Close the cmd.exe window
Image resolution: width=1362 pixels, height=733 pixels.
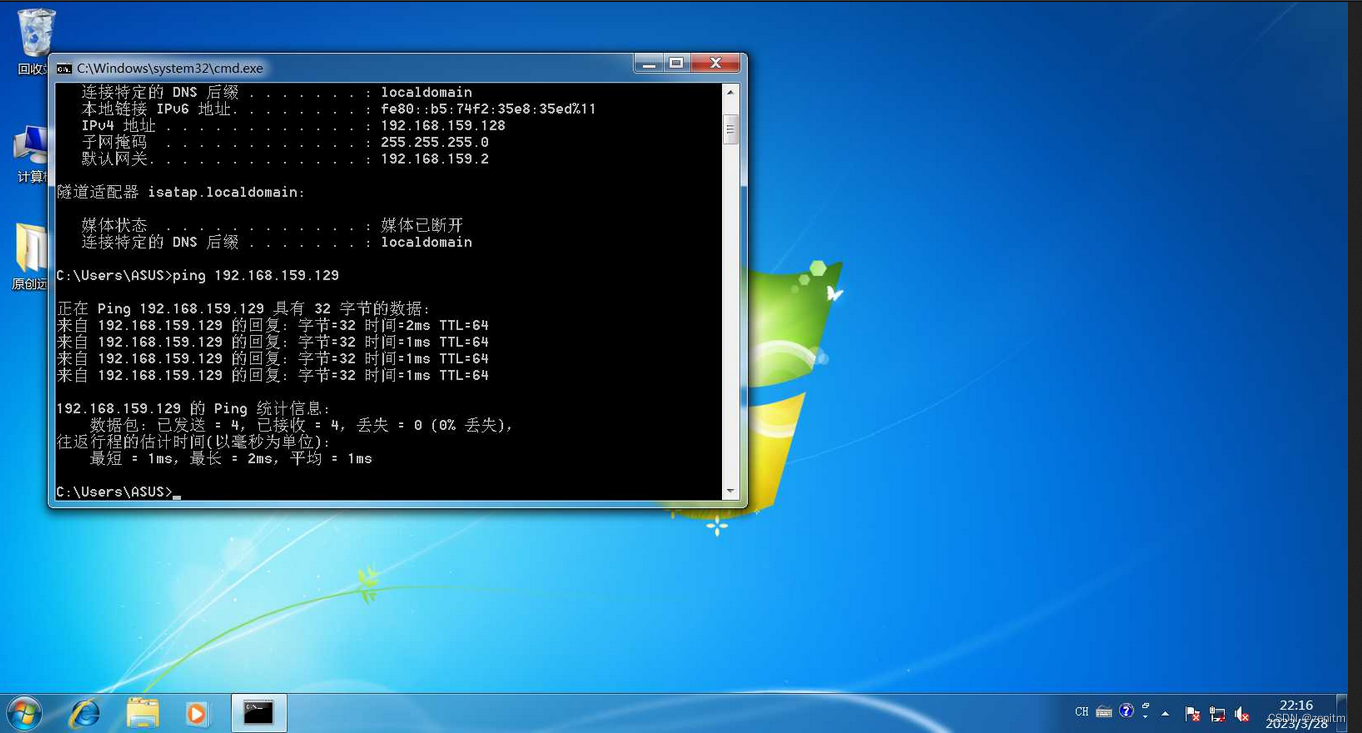715,64
